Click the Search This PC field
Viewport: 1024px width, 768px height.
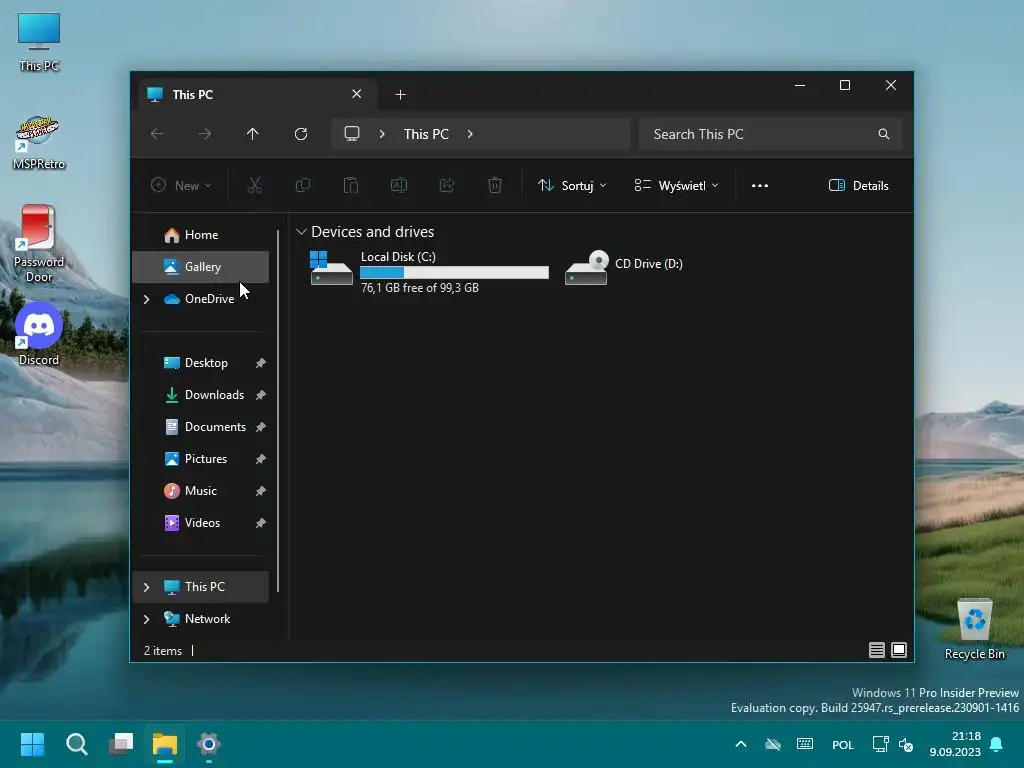[770, 134]
